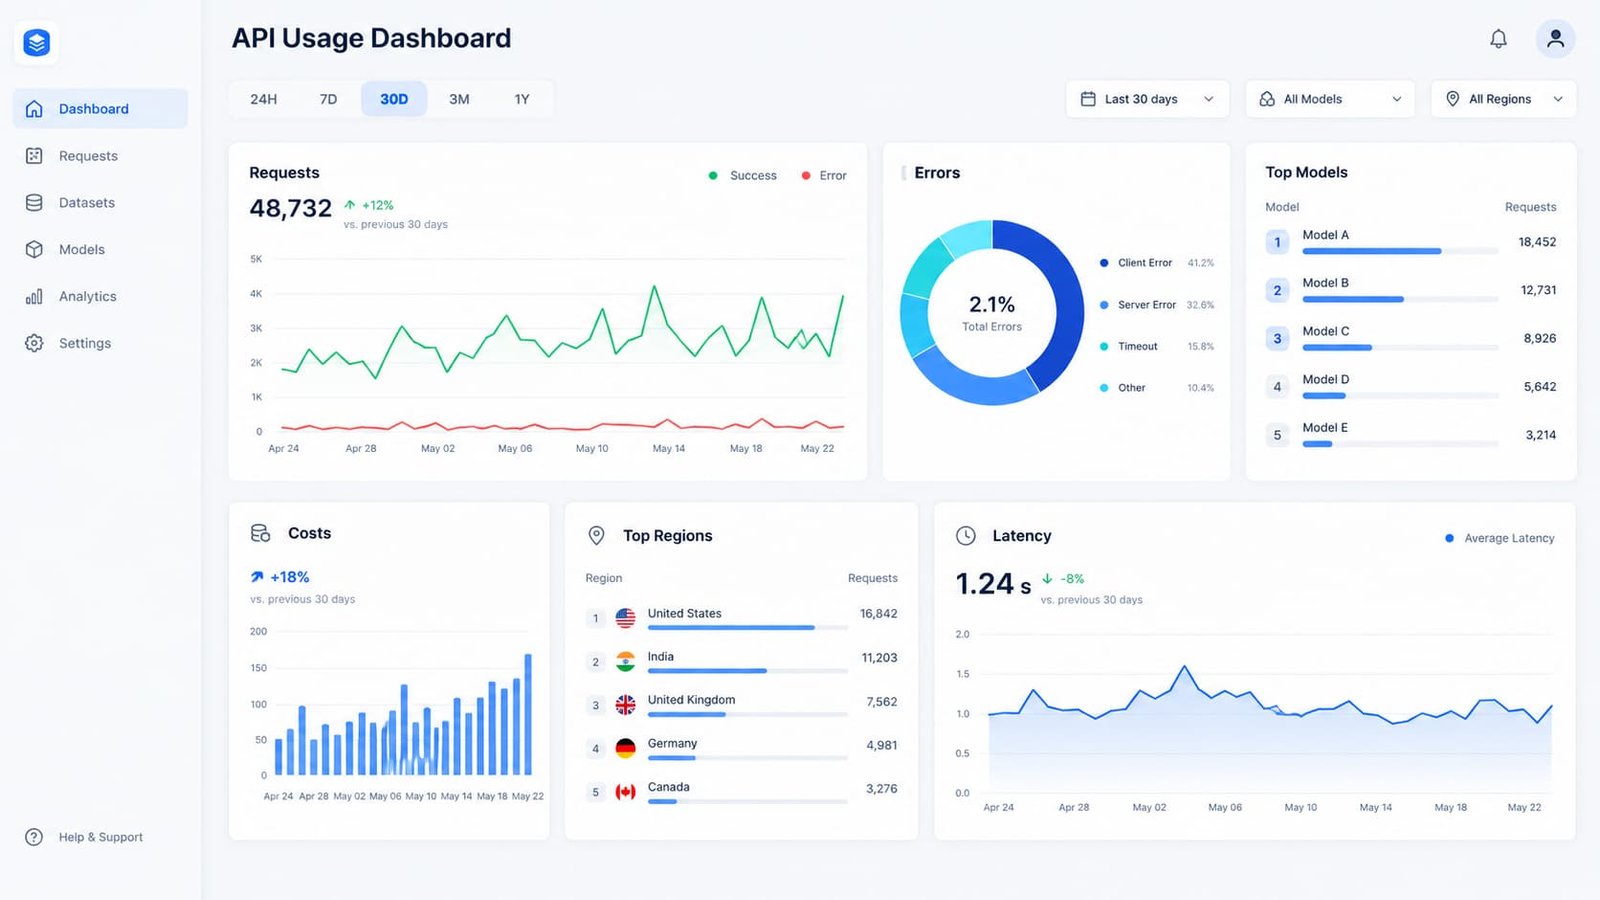Click the 48,732 requests total value
The image size is (1600, 900).
tap(290, 208)
